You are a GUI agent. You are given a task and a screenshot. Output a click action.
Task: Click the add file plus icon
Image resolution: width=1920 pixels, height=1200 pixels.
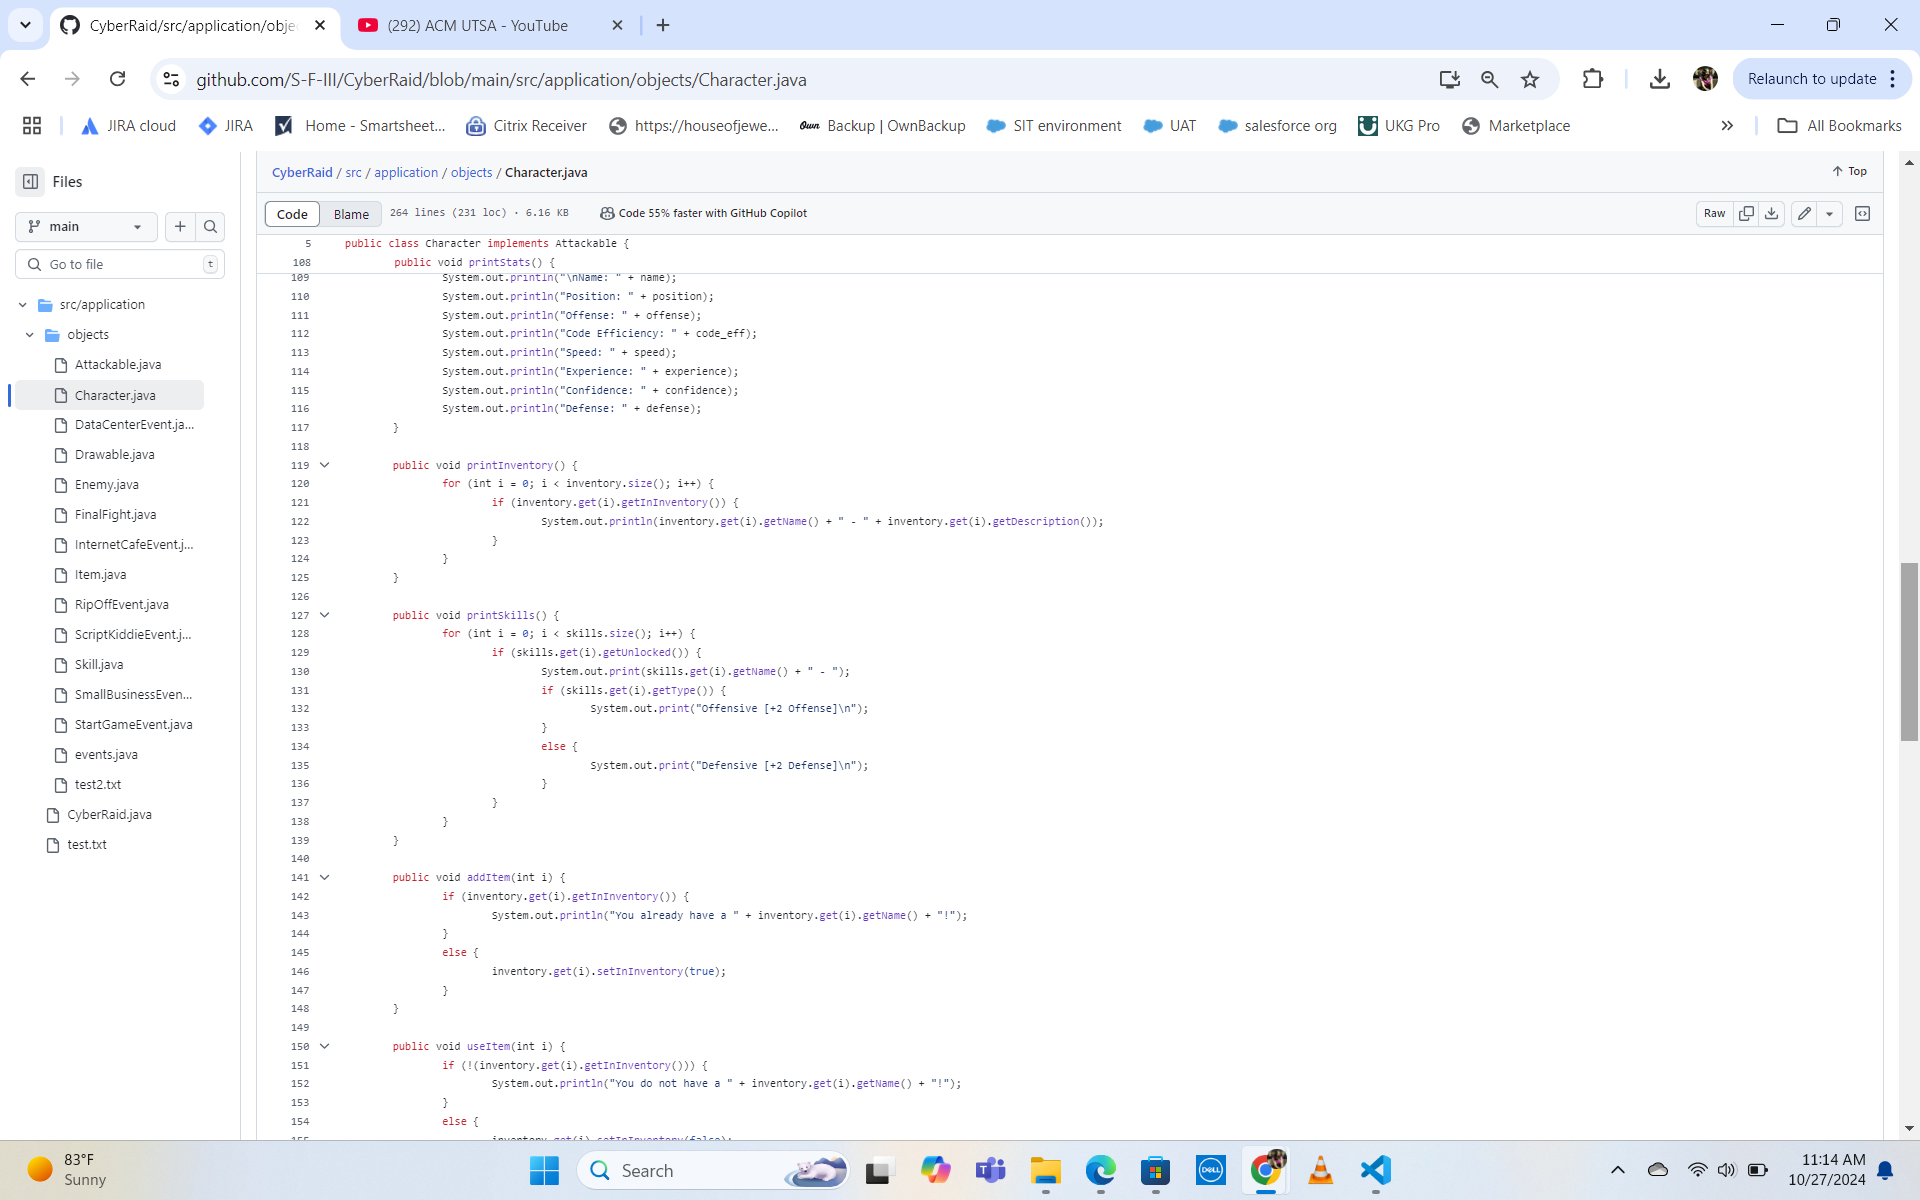click(180, 226)
